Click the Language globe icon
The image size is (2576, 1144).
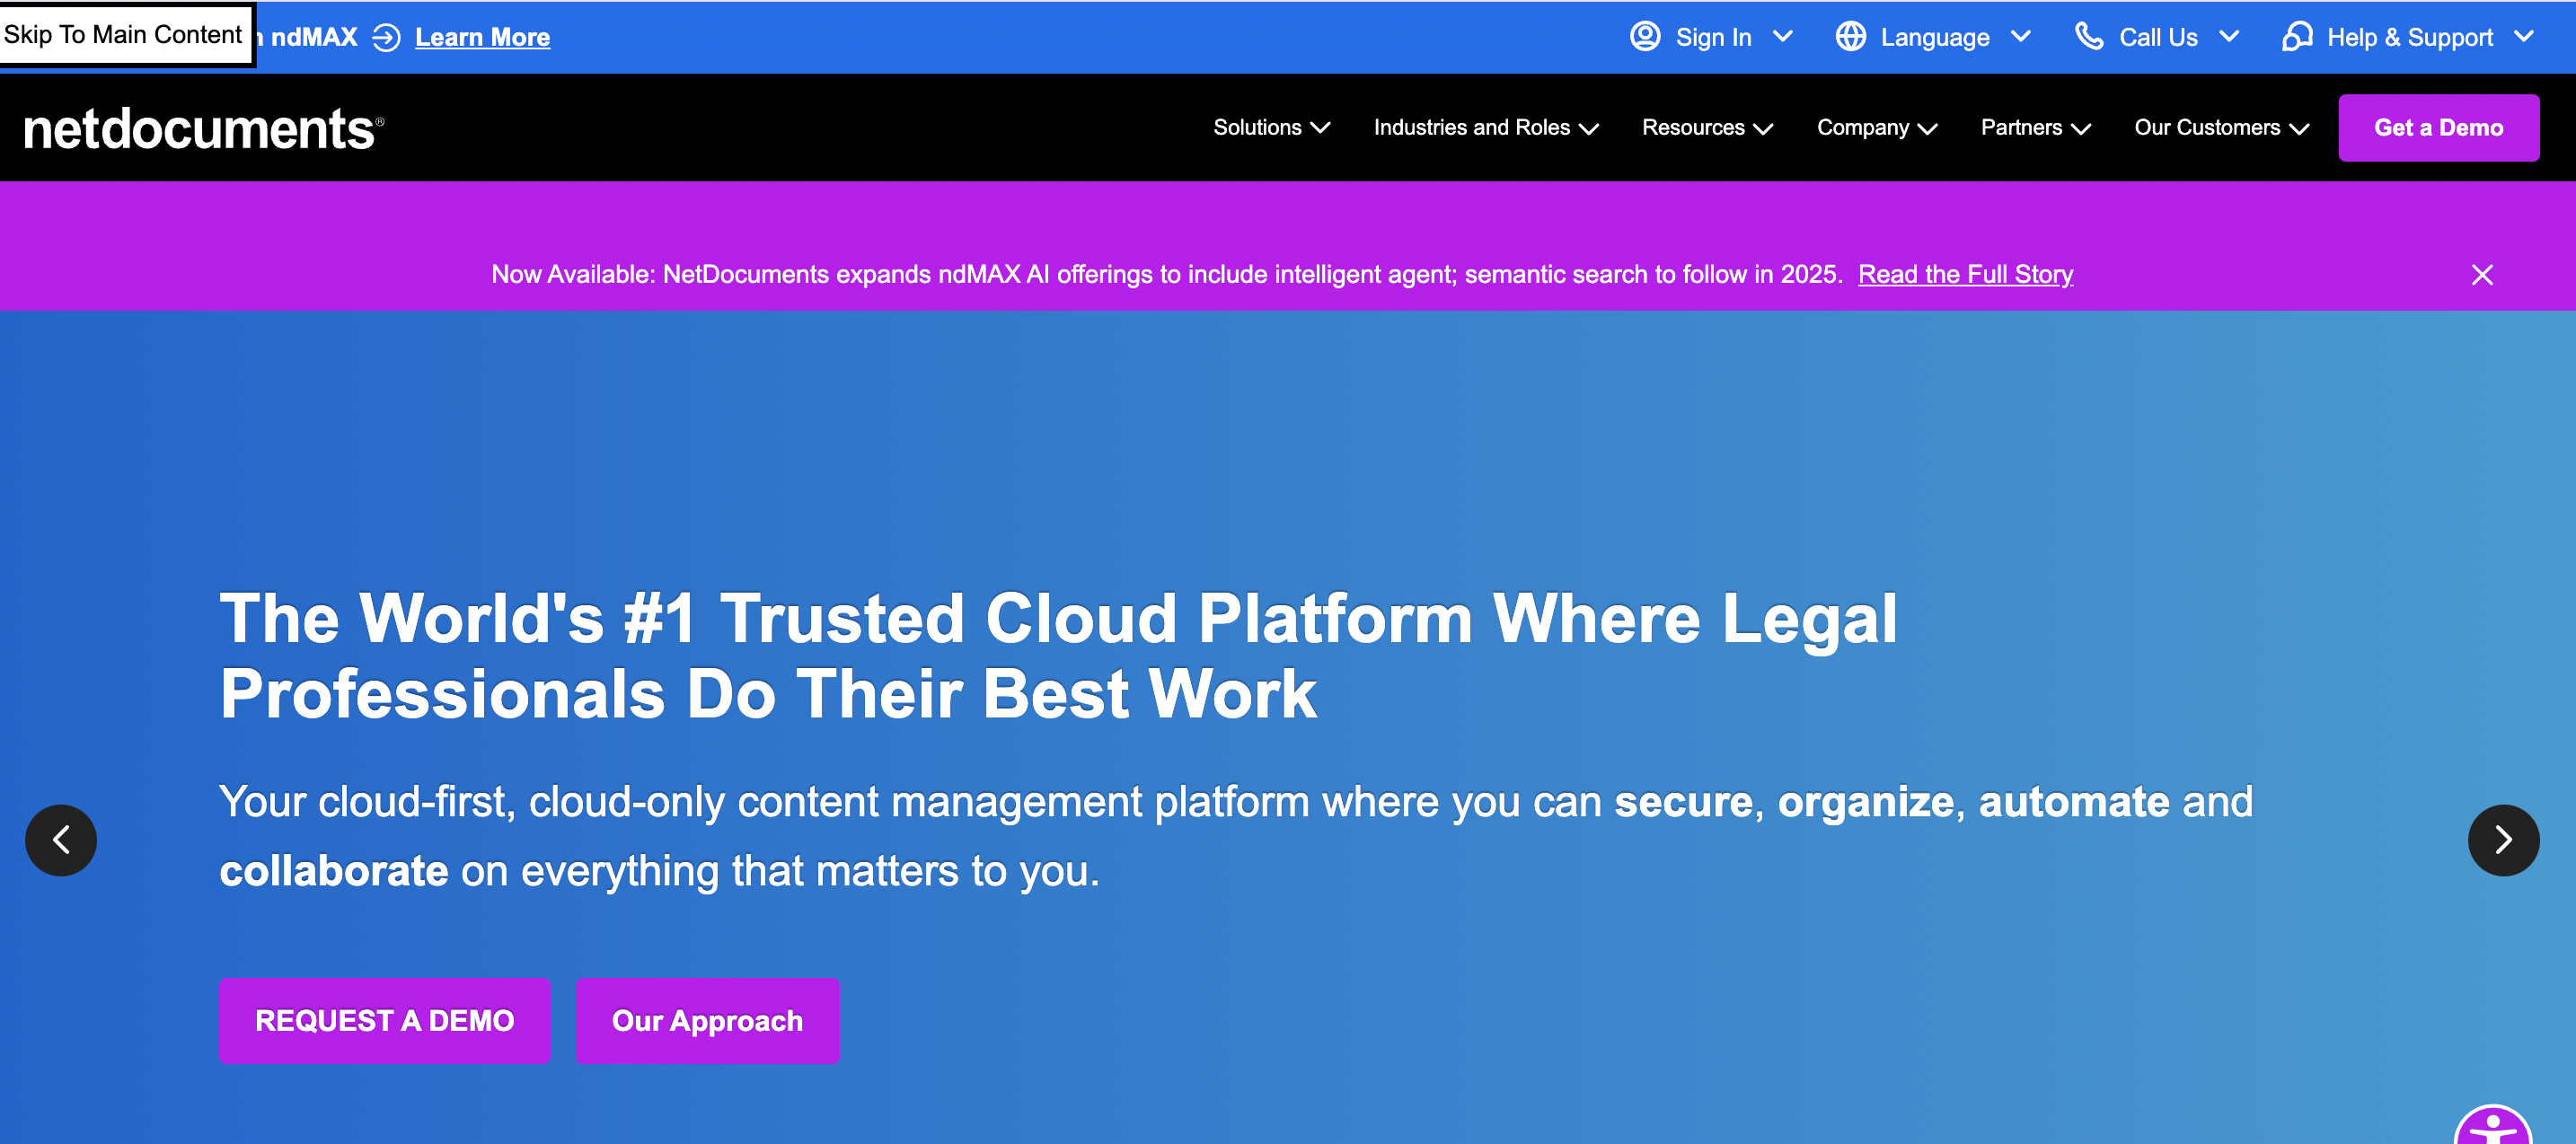[x=1851, y=37]
